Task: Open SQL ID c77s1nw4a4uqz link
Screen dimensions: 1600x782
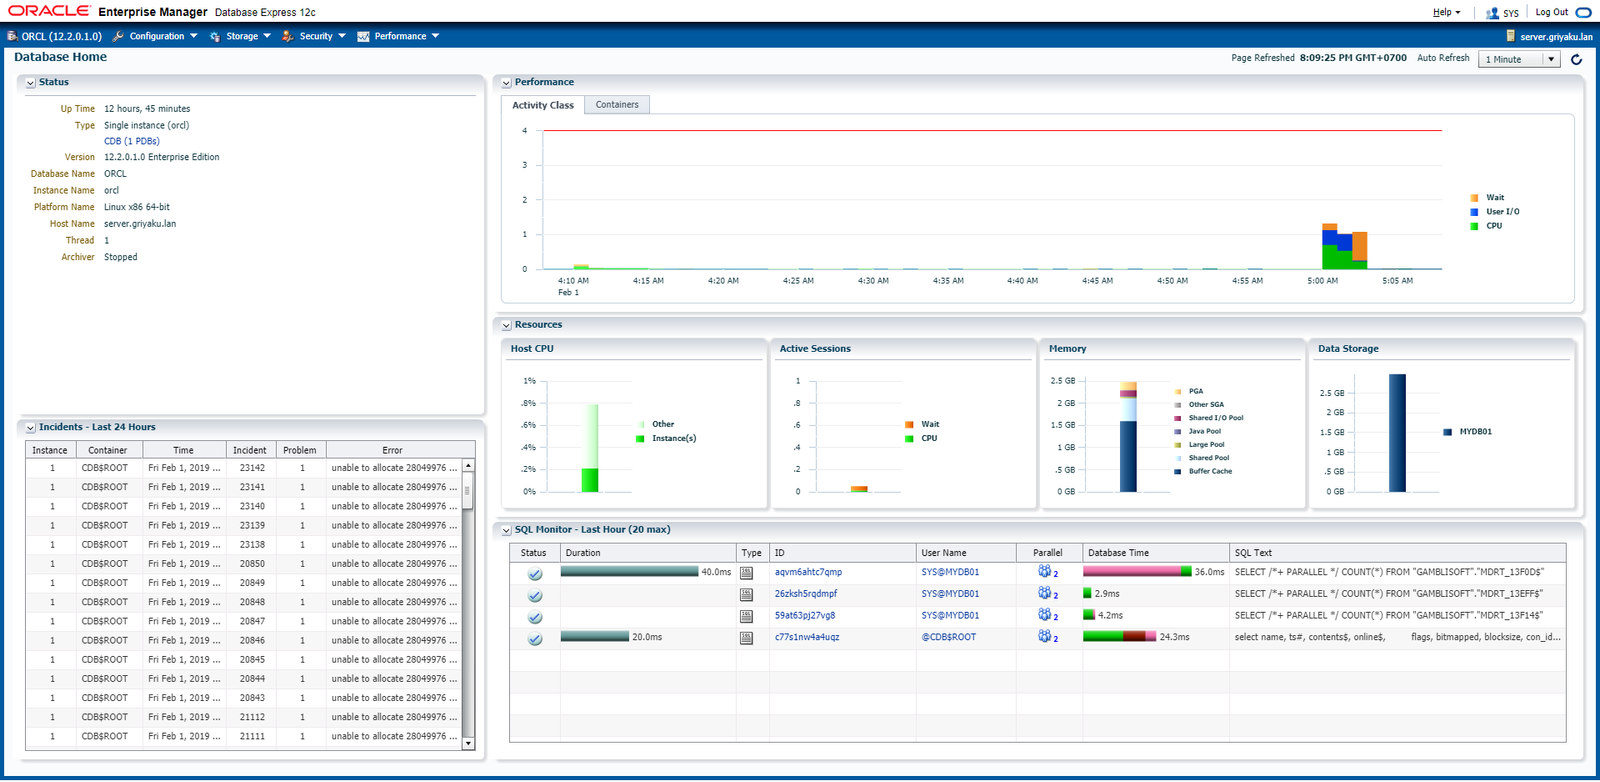Action: 807,637
